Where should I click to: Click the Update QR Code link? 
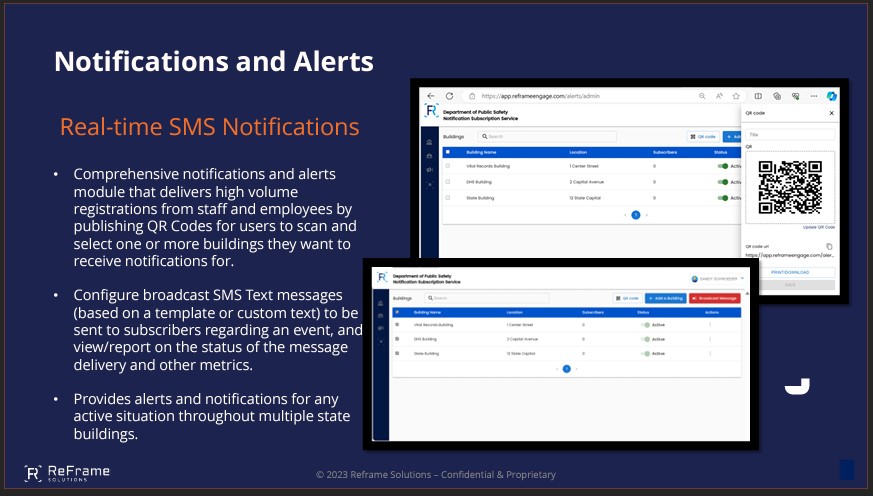point(818,227)
